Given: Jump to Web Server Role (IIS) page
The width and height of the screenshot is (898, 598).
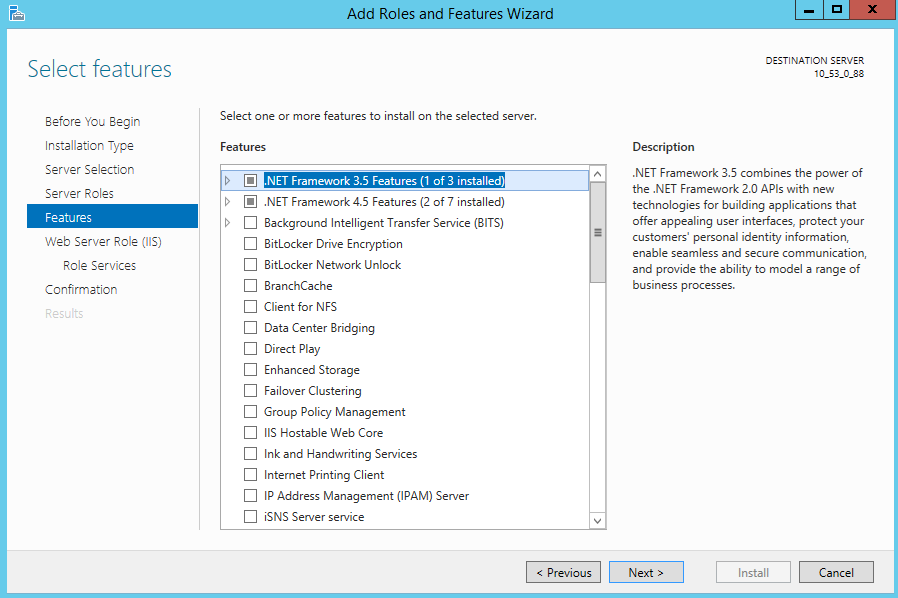Looking at the screenshot, I should click(103, 241).
